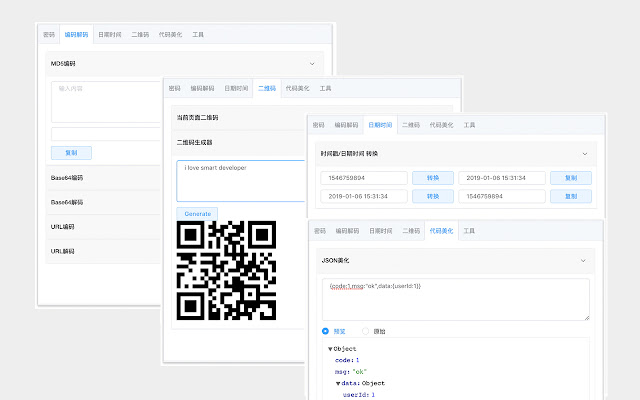Copy the 2019-01-06 15:31:34 result with 复制
The width and height of the screenshot is (640, 400).
click(571, 178)
